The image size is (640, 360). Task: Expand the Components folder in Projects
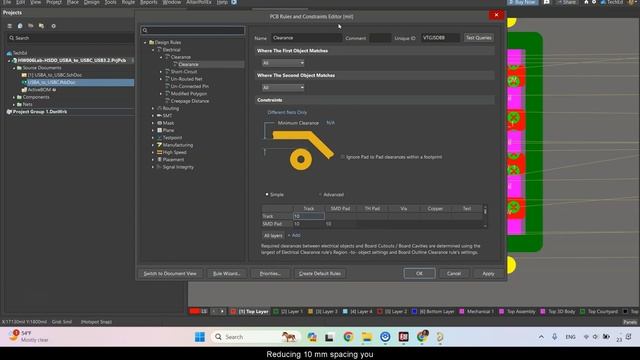[14, 97]
